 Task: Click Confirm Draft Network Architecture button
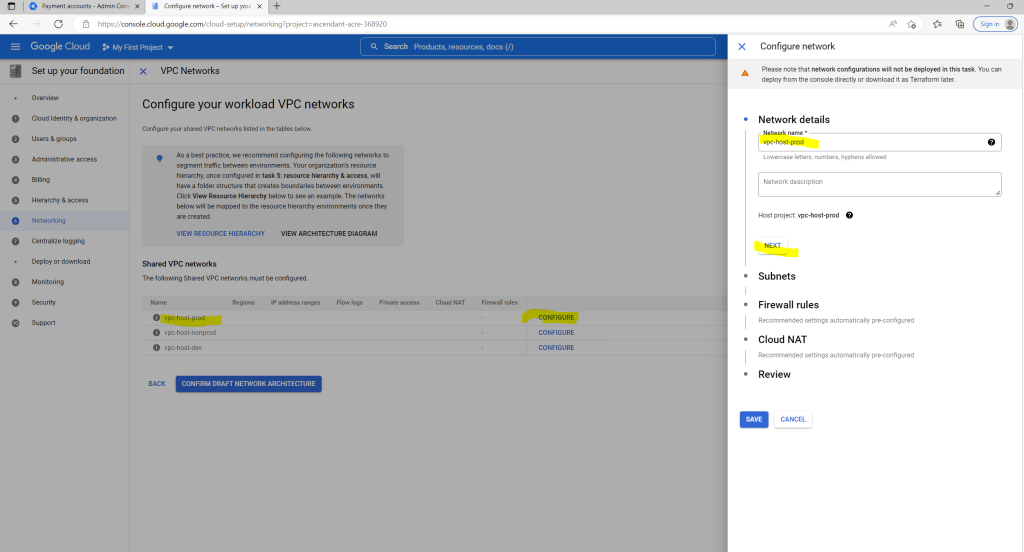coord(248,383)
